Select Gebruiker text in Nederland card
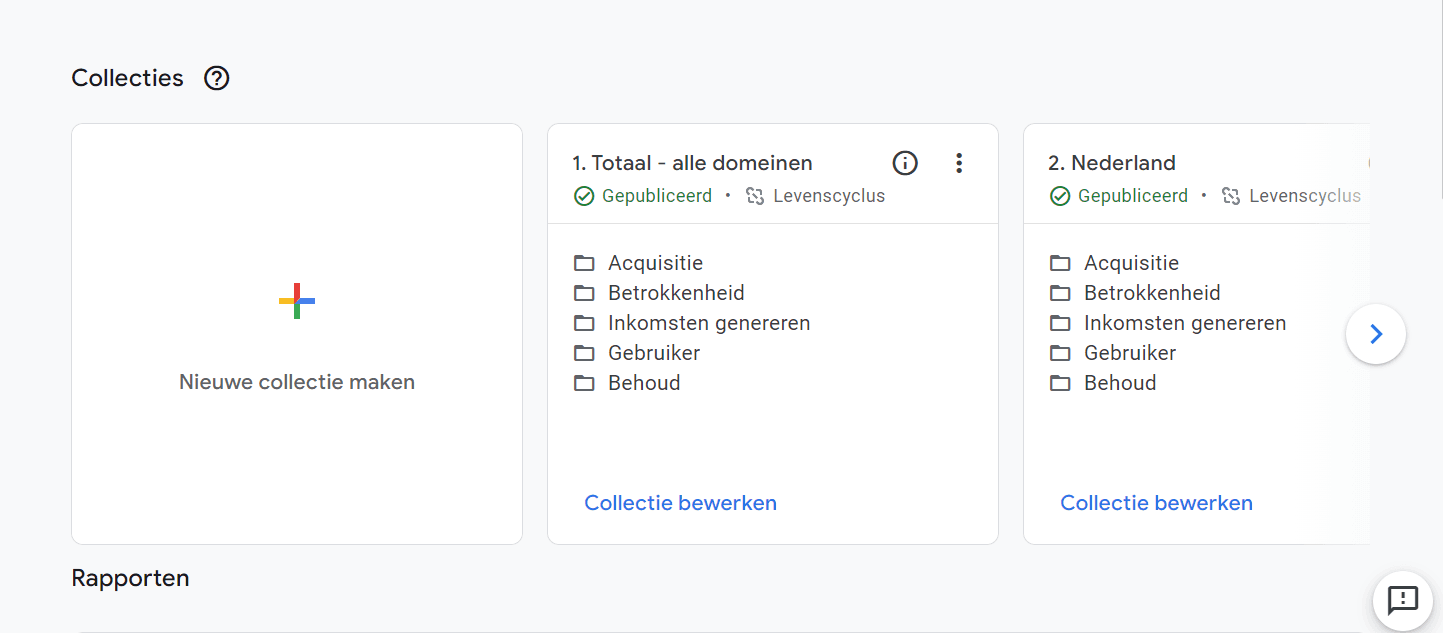Screen dimensions: 1443x633 point(1130,353)
